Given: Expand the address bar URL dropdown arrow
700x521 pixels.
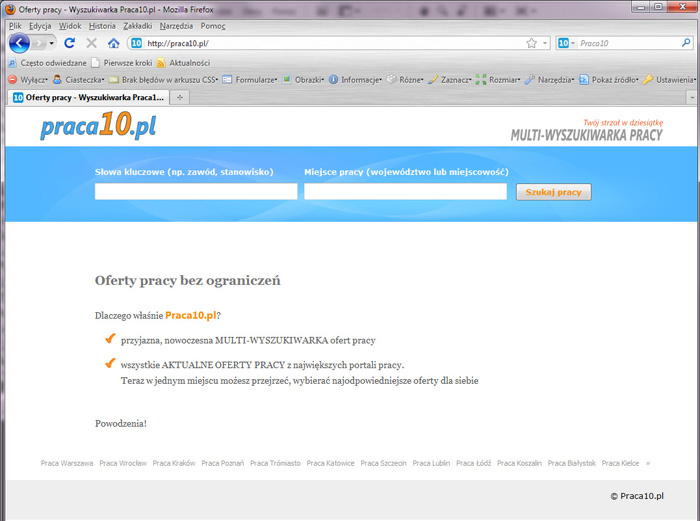Looking at the screenshot, I should coord(545,43).
